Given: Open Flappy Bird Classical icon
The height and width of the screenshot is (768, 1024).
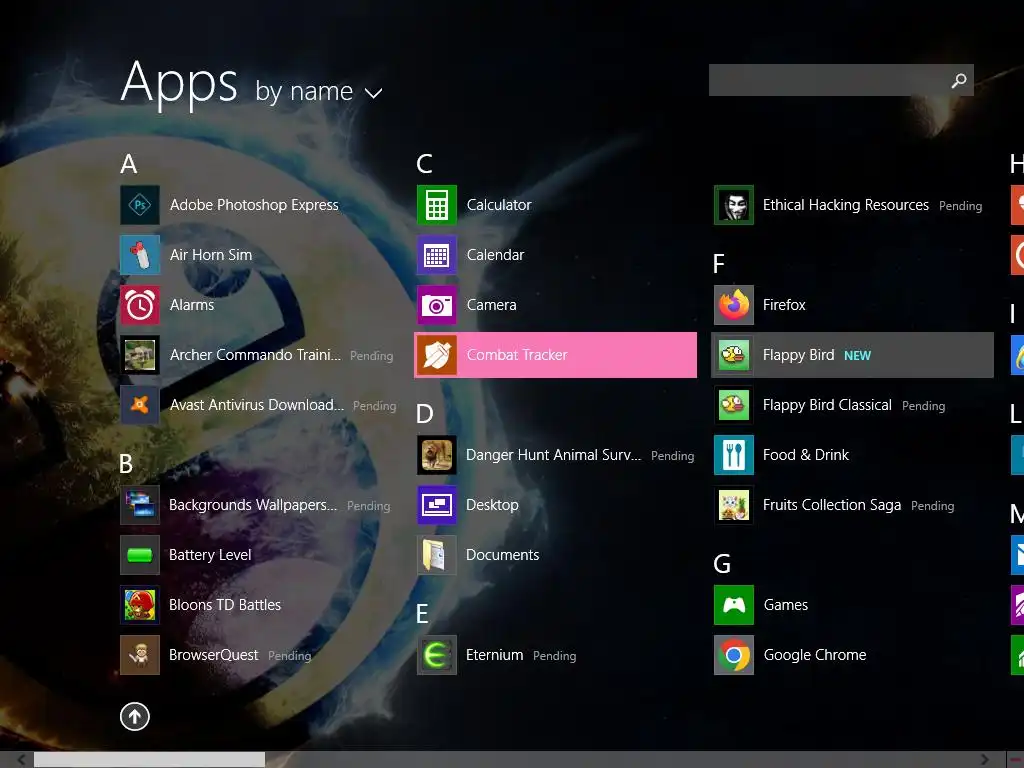Looking at the screenshot, I should 734,405.
